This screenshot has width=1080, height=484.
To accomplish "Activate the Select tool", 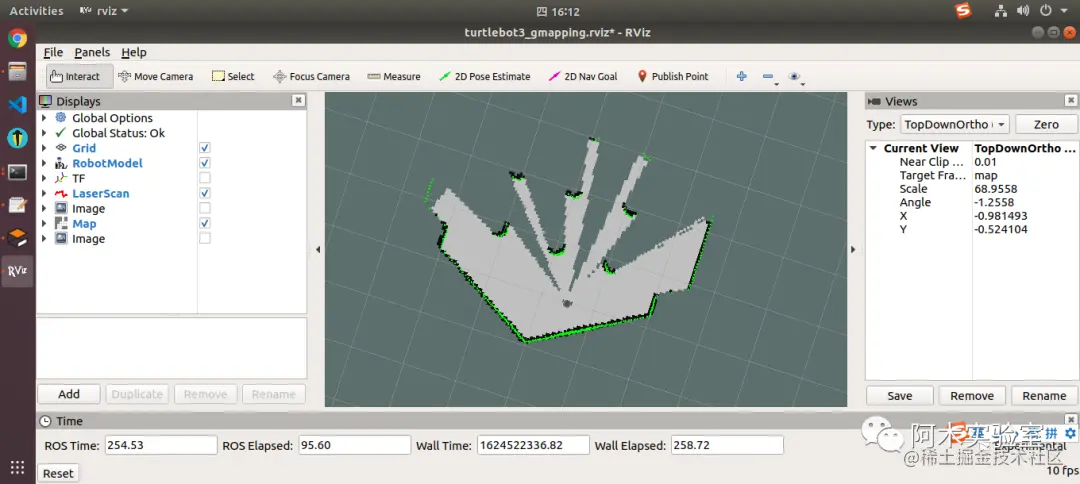I will [x=233, y=76].
